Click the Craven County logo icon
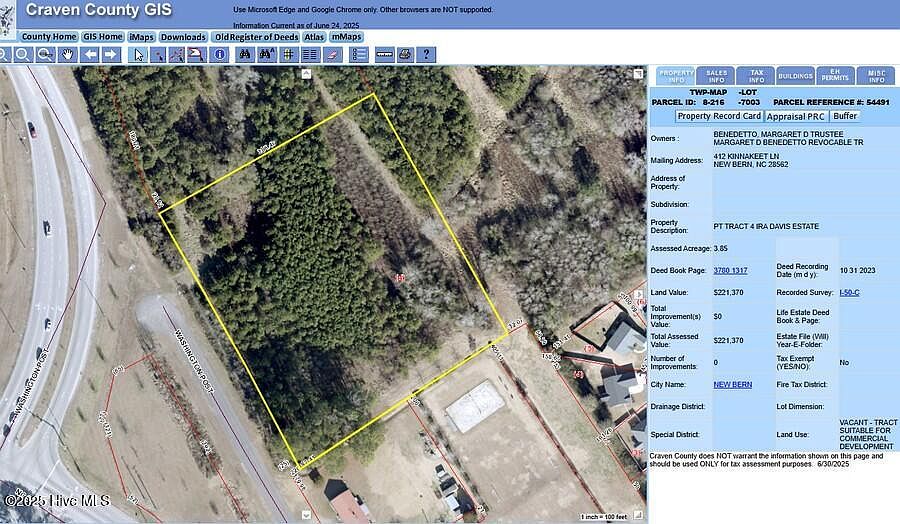This screenshot has height=524, width=900. click(7, 20)
